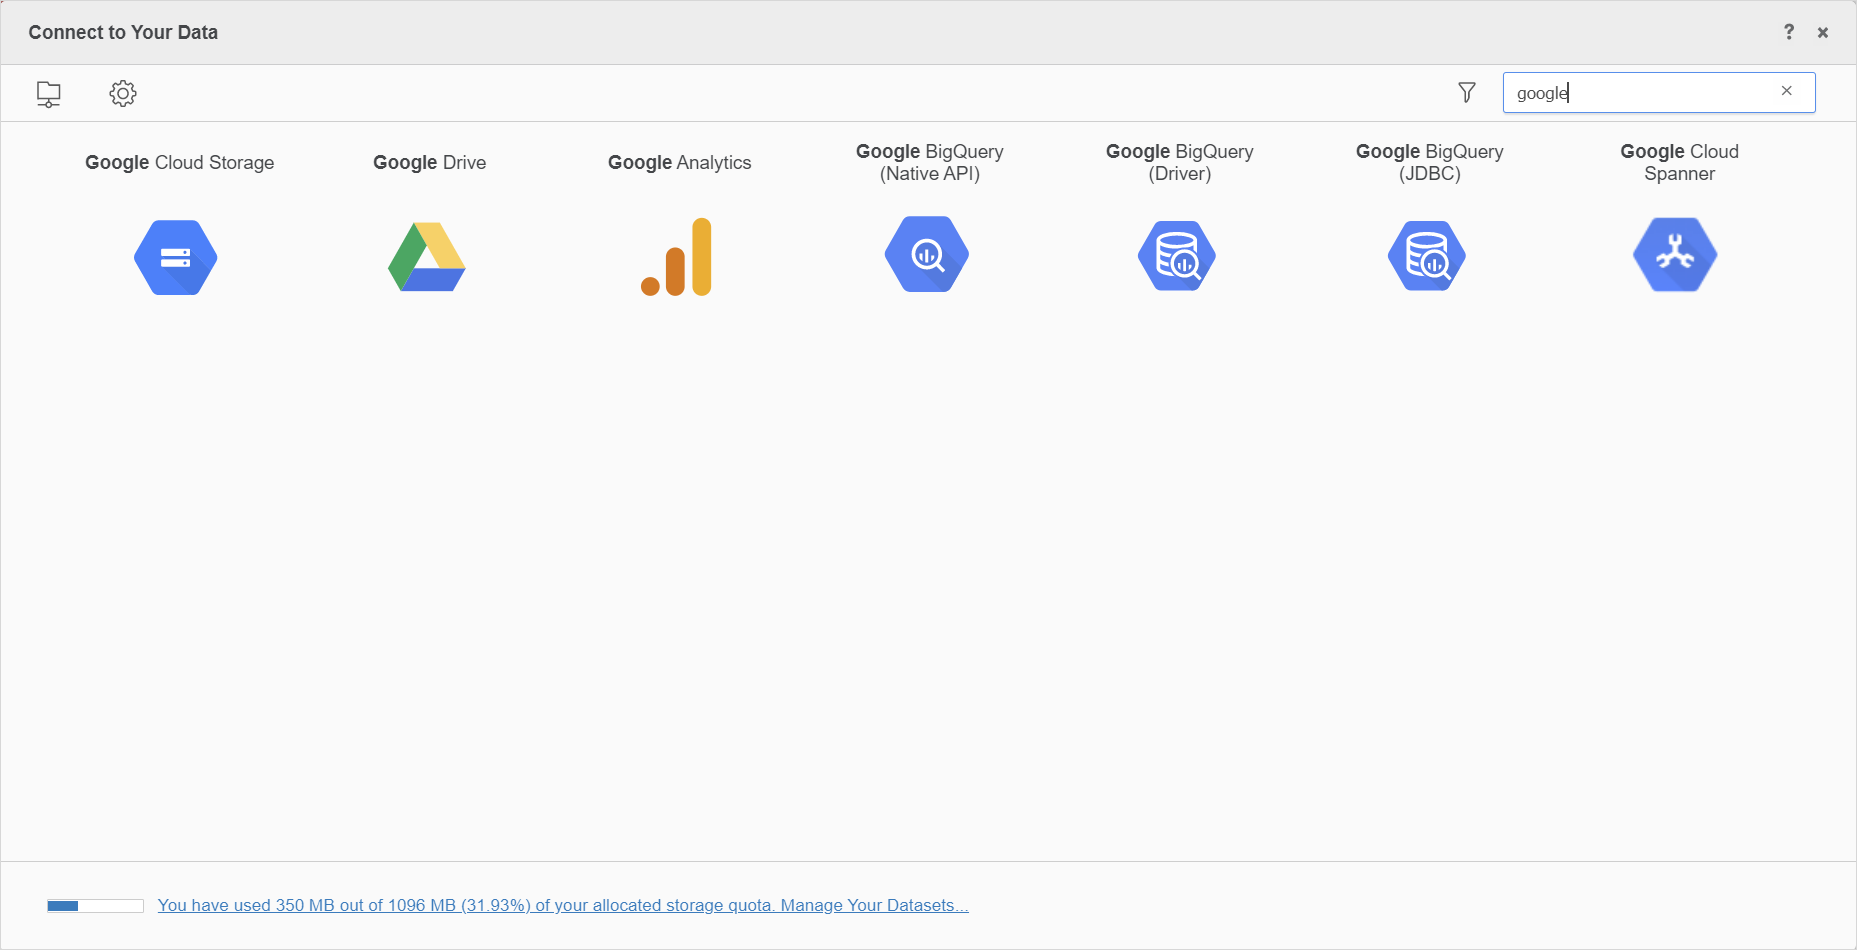Select the Google Drive connector icon

click(427, 257)
